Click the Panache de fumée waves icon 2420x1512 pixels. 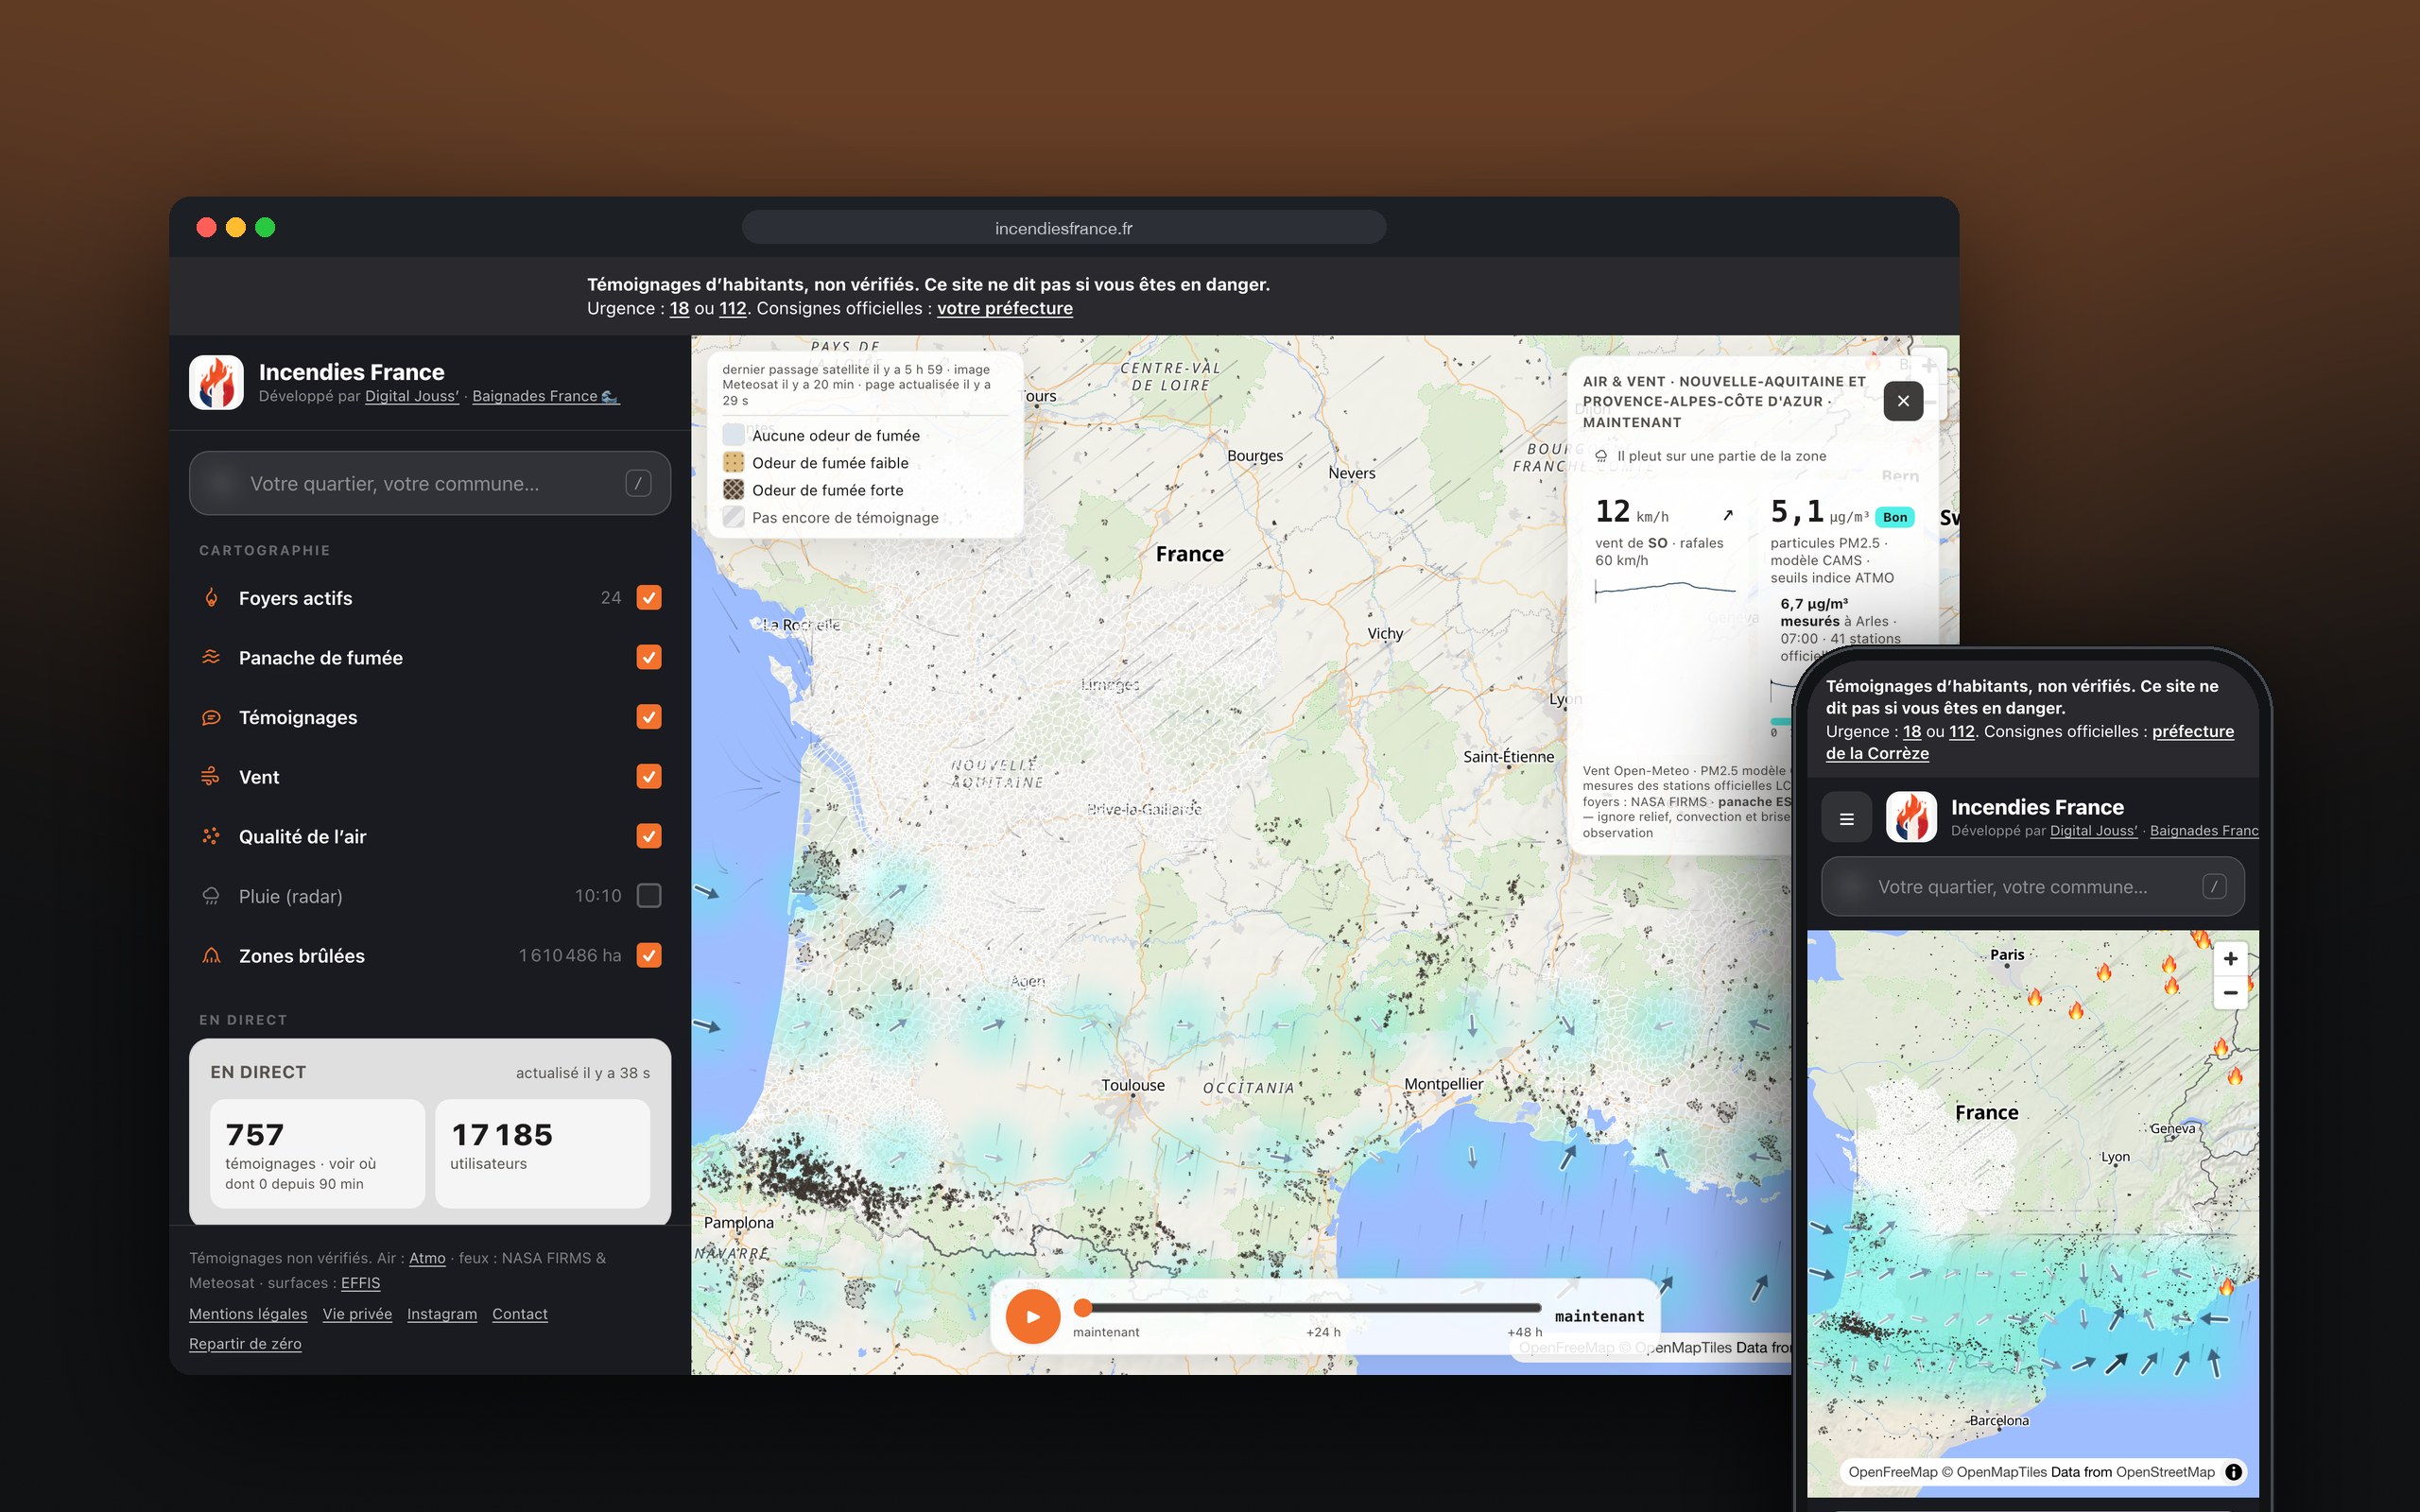click(211, 657)
